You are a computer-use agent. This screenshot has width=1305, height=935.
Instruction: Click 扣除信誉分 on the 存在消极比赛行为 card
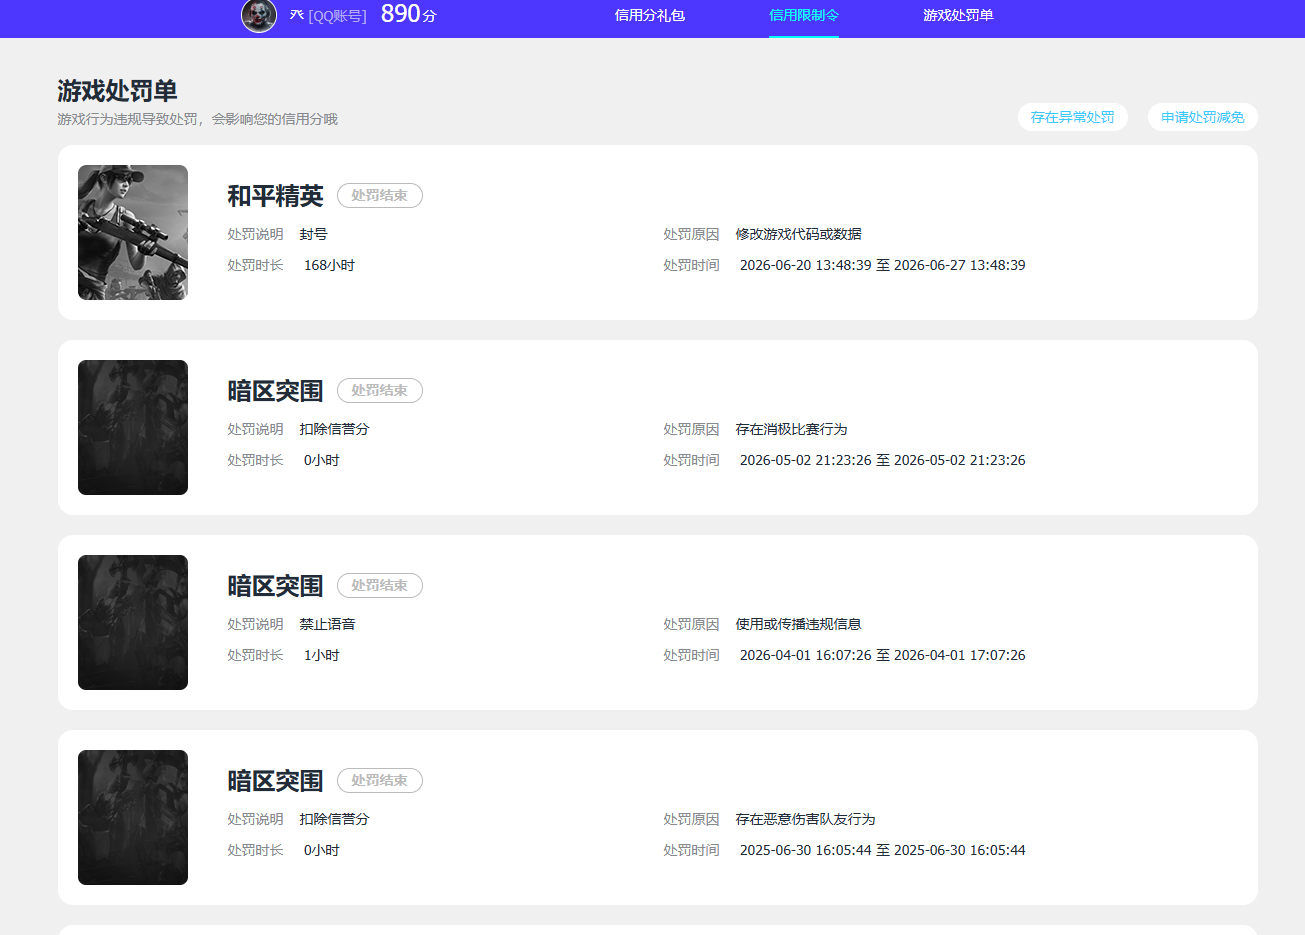click(334, 429)
